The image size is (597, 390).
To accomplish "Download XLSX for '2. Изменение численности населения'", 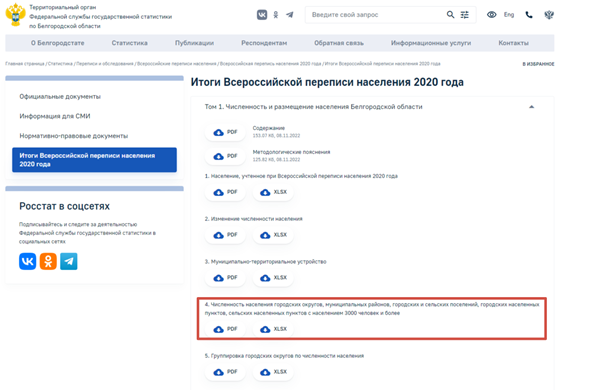I will point(273,235).
